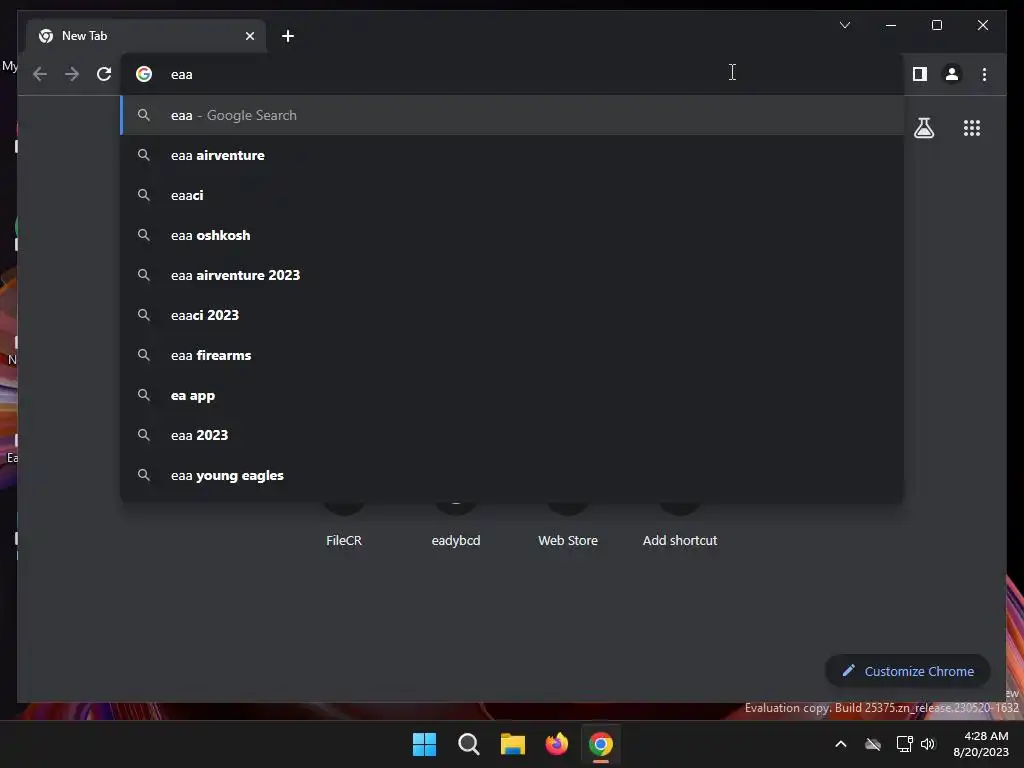Open taskbar Search
This screenshot has width=1024, height=768.
pyautogui.click(x=469, y=744)
